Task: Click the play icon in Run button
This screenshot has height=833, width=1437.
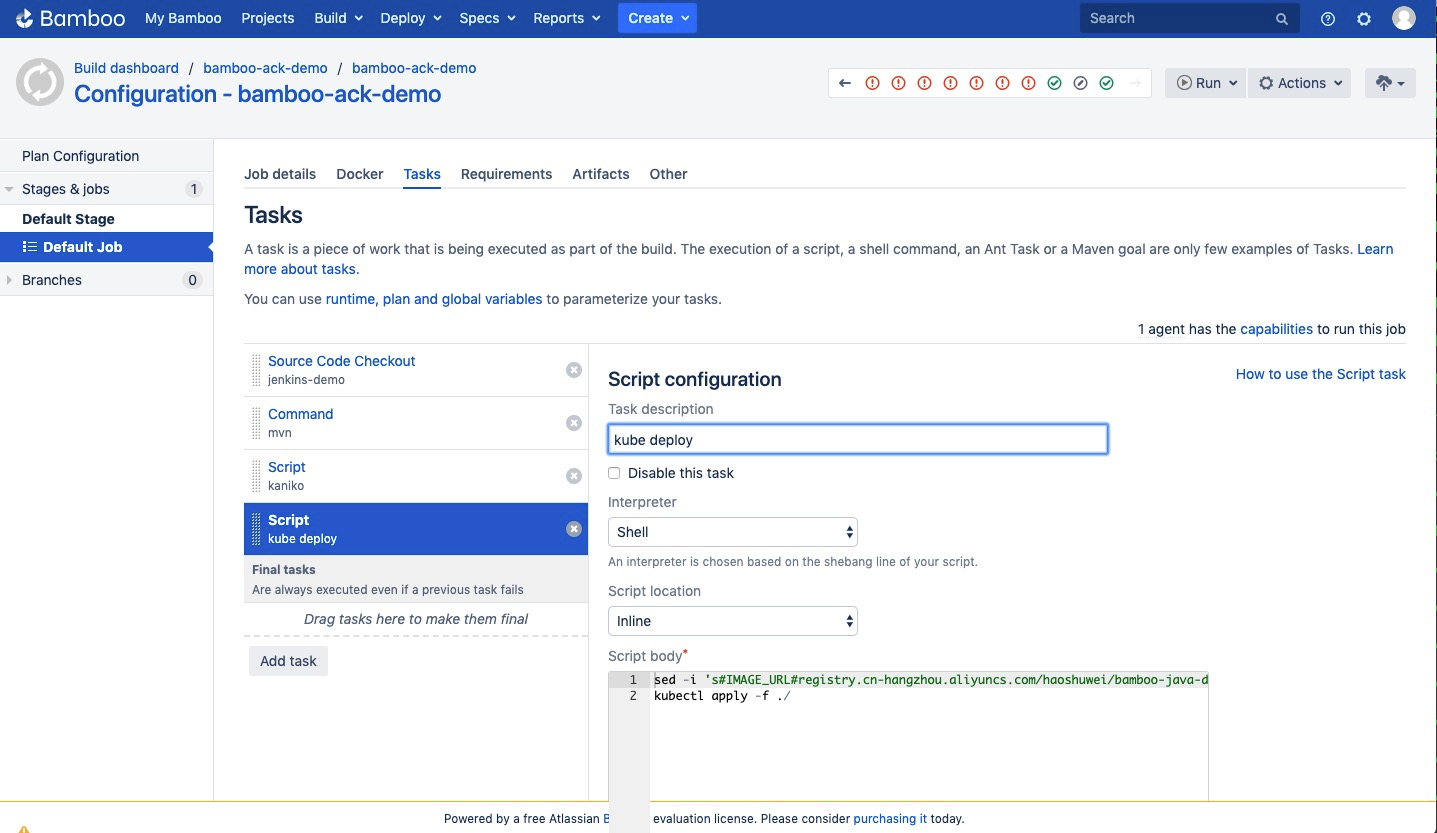Action: coord(1184,83)
